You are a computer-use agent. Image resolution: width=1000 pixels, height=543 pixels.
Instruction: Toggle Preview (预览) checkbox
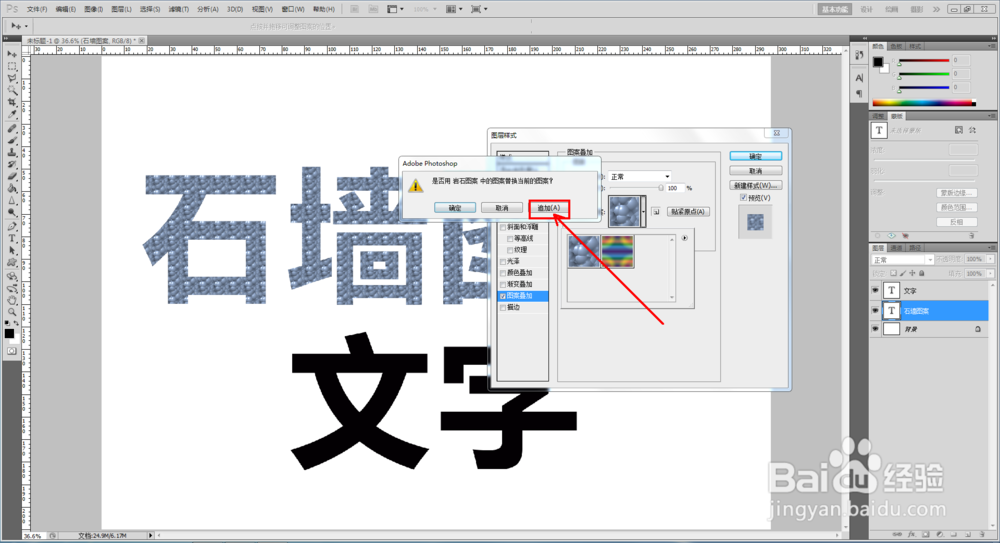[x=744, y=198]
